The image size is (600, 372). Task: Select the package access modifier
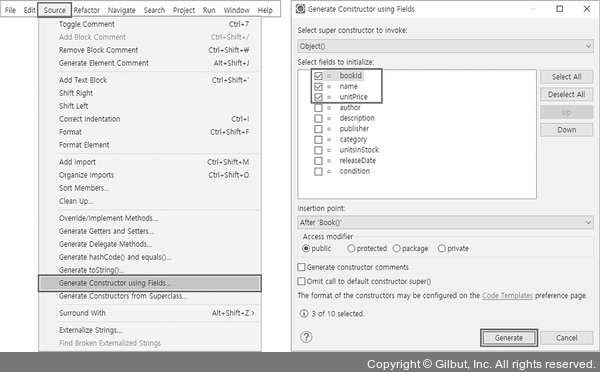tap(396, 248)
